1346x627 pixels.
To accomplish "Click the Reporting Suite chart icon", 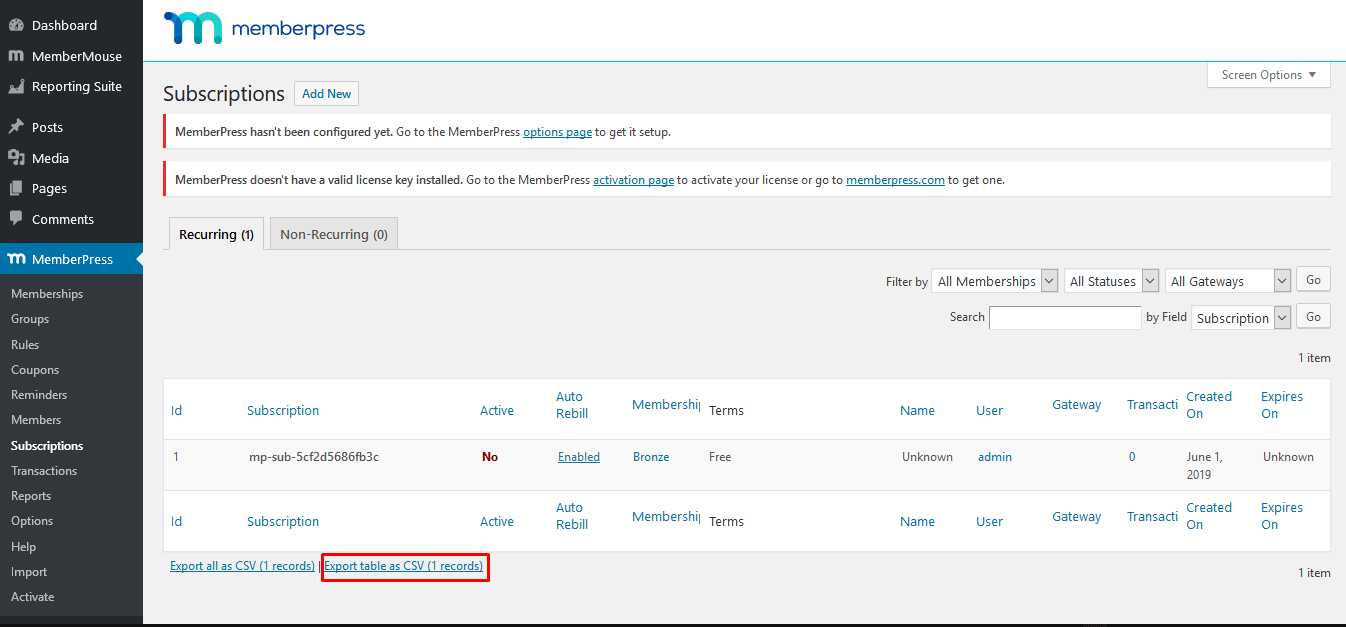I will tap(16, 87).
